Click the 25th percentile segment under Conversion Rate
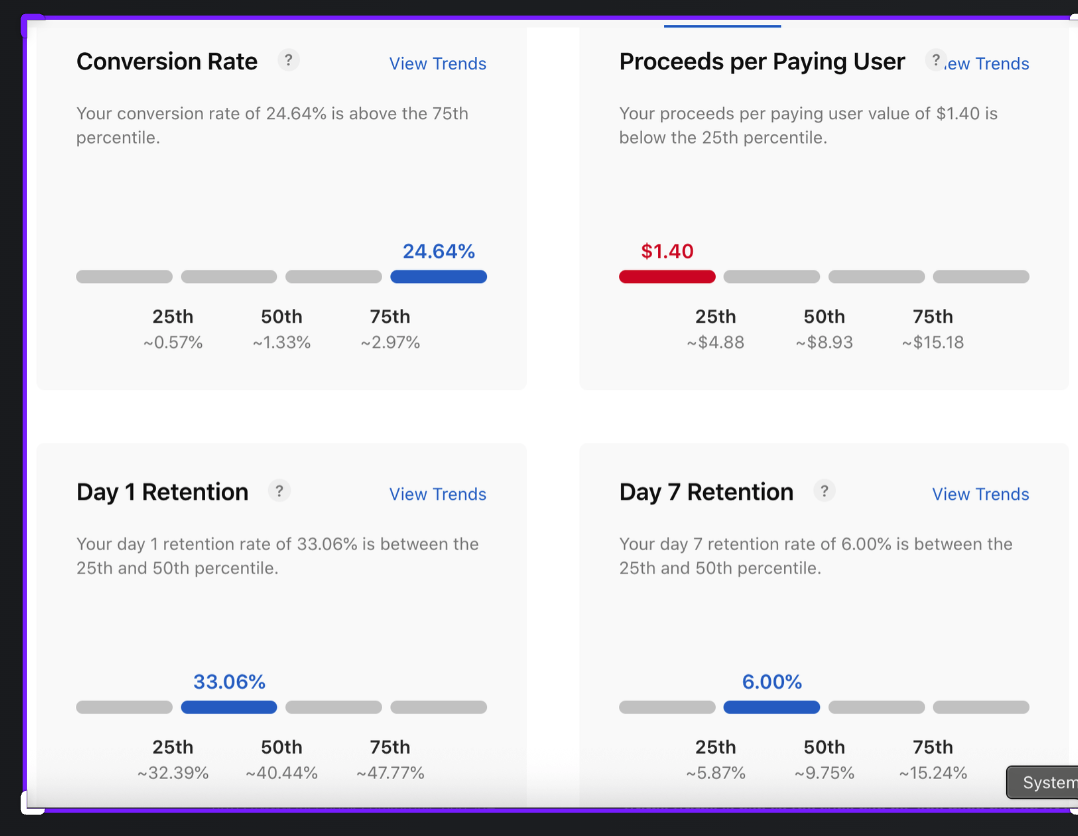This screenshot has width=1078, height=836. pos(124,276)
